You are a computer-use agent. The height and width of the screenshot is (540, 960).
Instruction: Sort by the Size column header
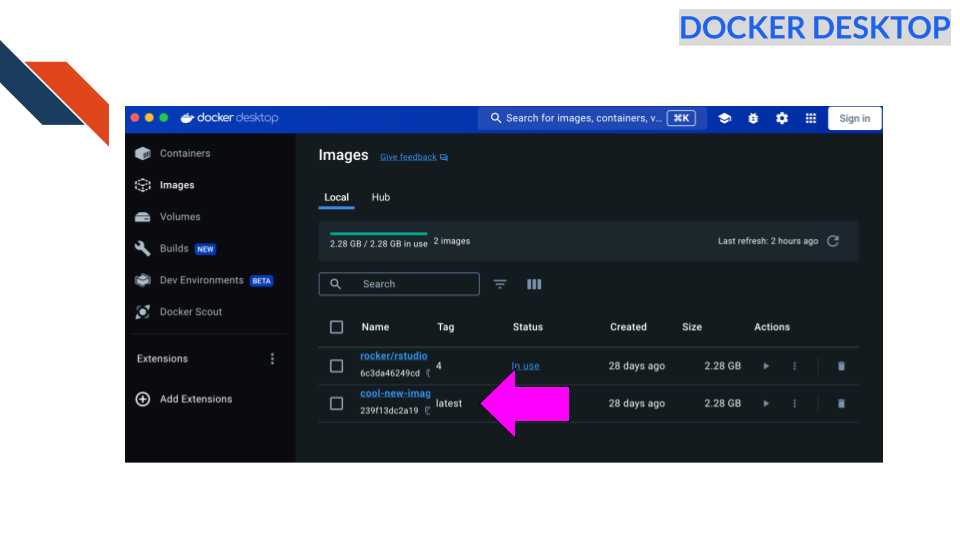point(692,327)
